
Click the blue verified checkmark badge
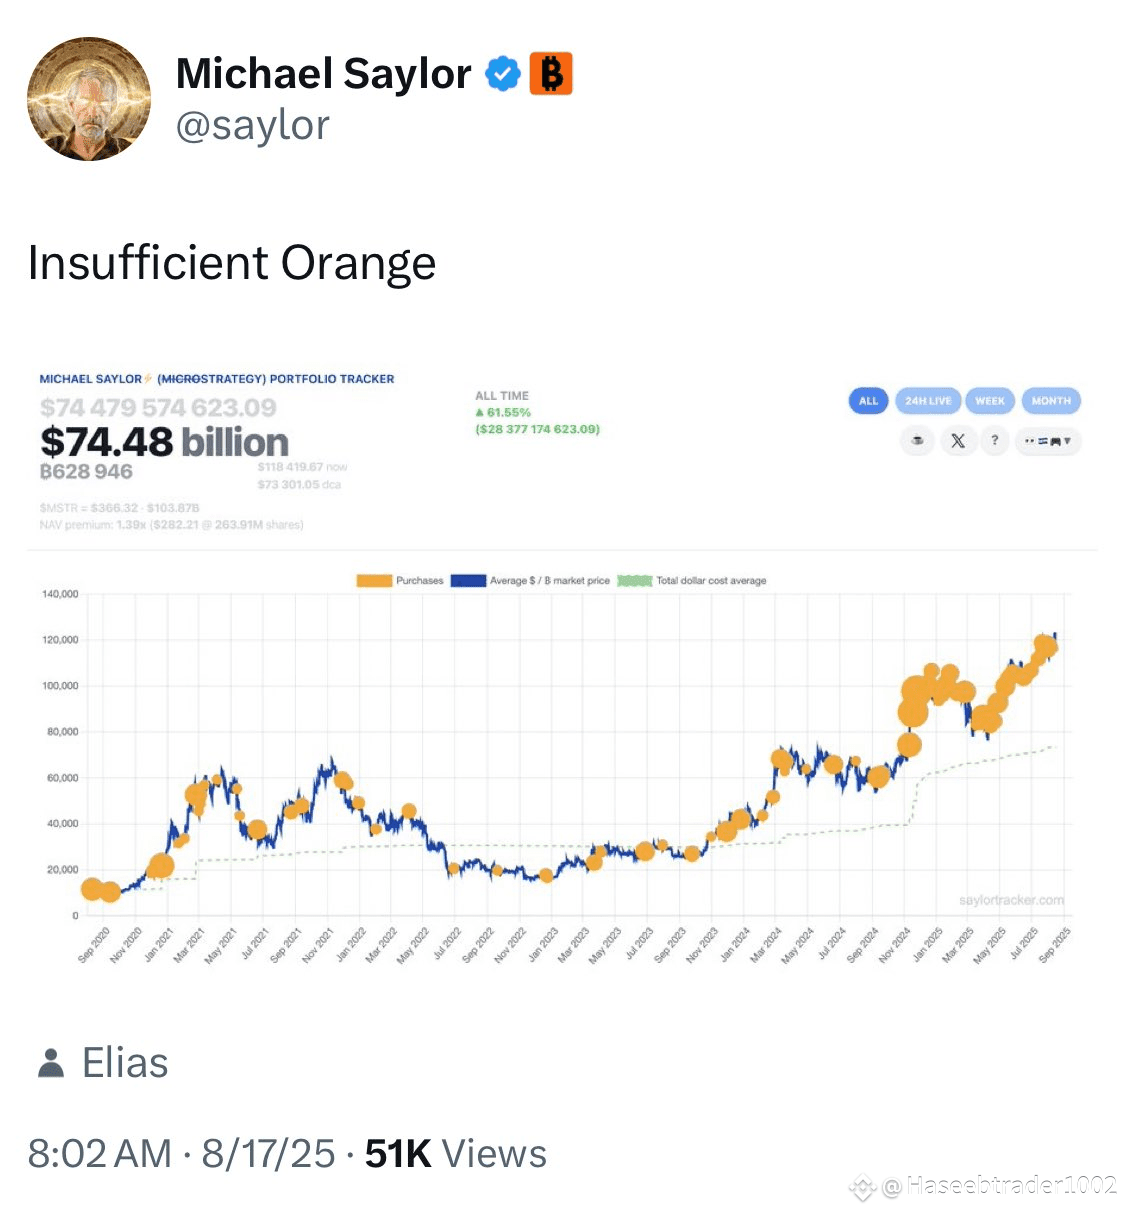pos(503,74)
